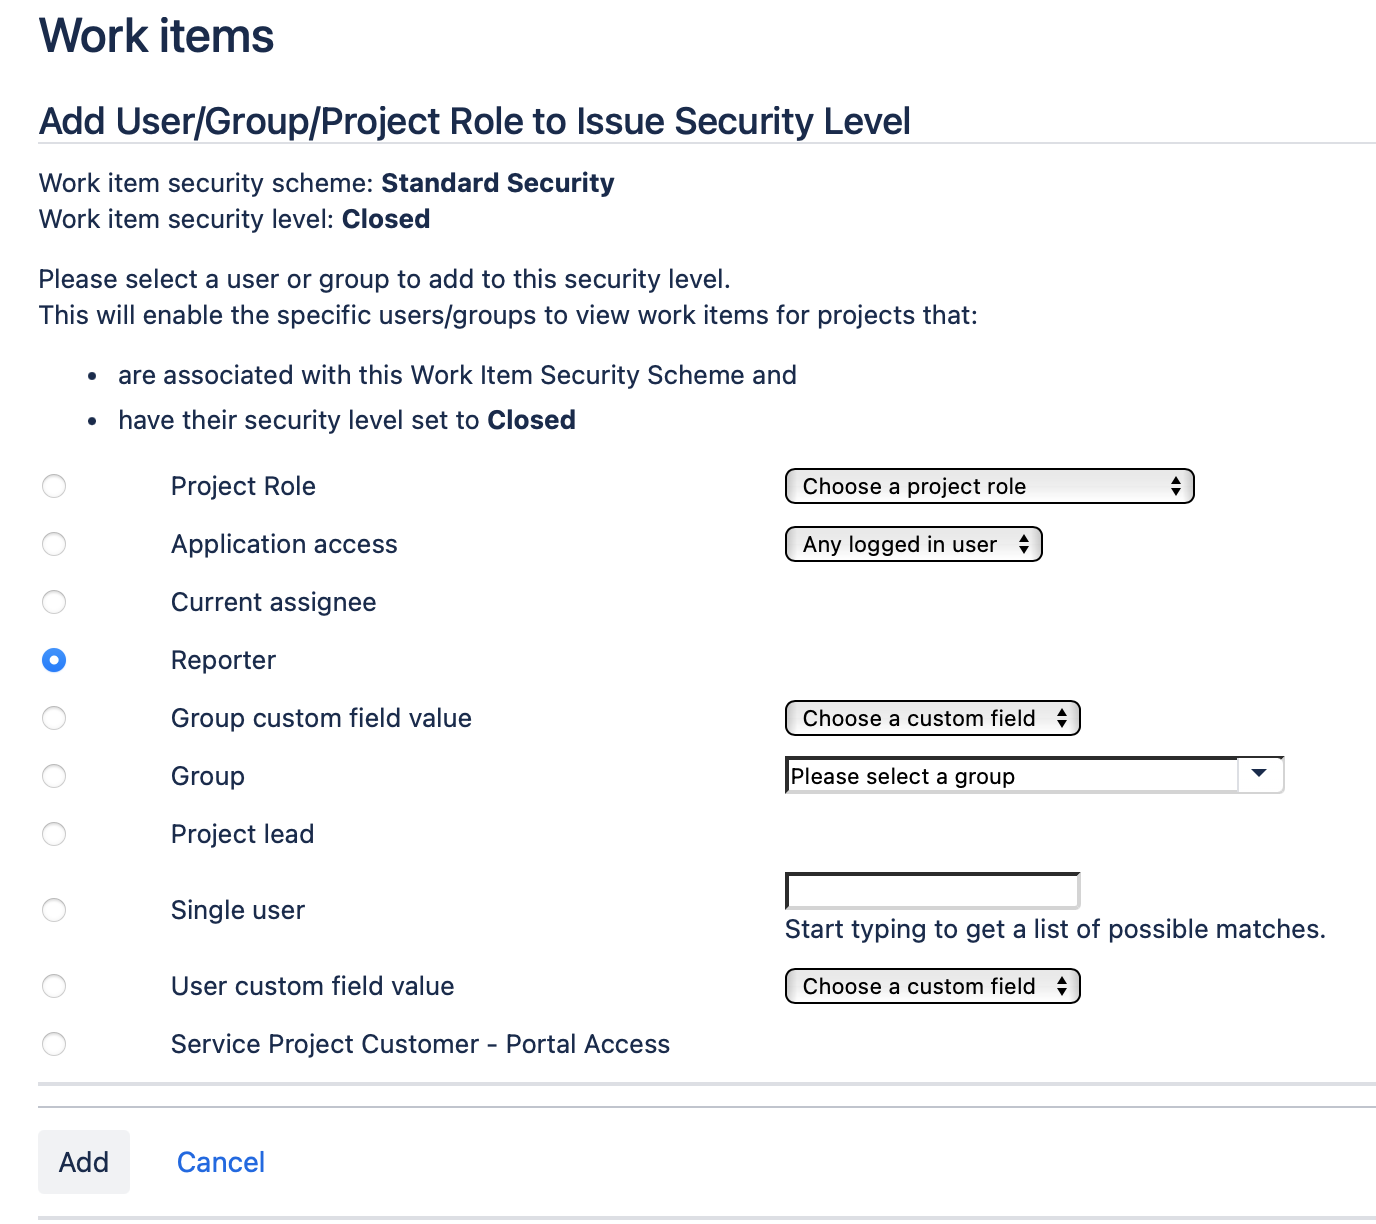
Task: Select Service Project Customer - Portal Access option
Action: [54, 1044]
